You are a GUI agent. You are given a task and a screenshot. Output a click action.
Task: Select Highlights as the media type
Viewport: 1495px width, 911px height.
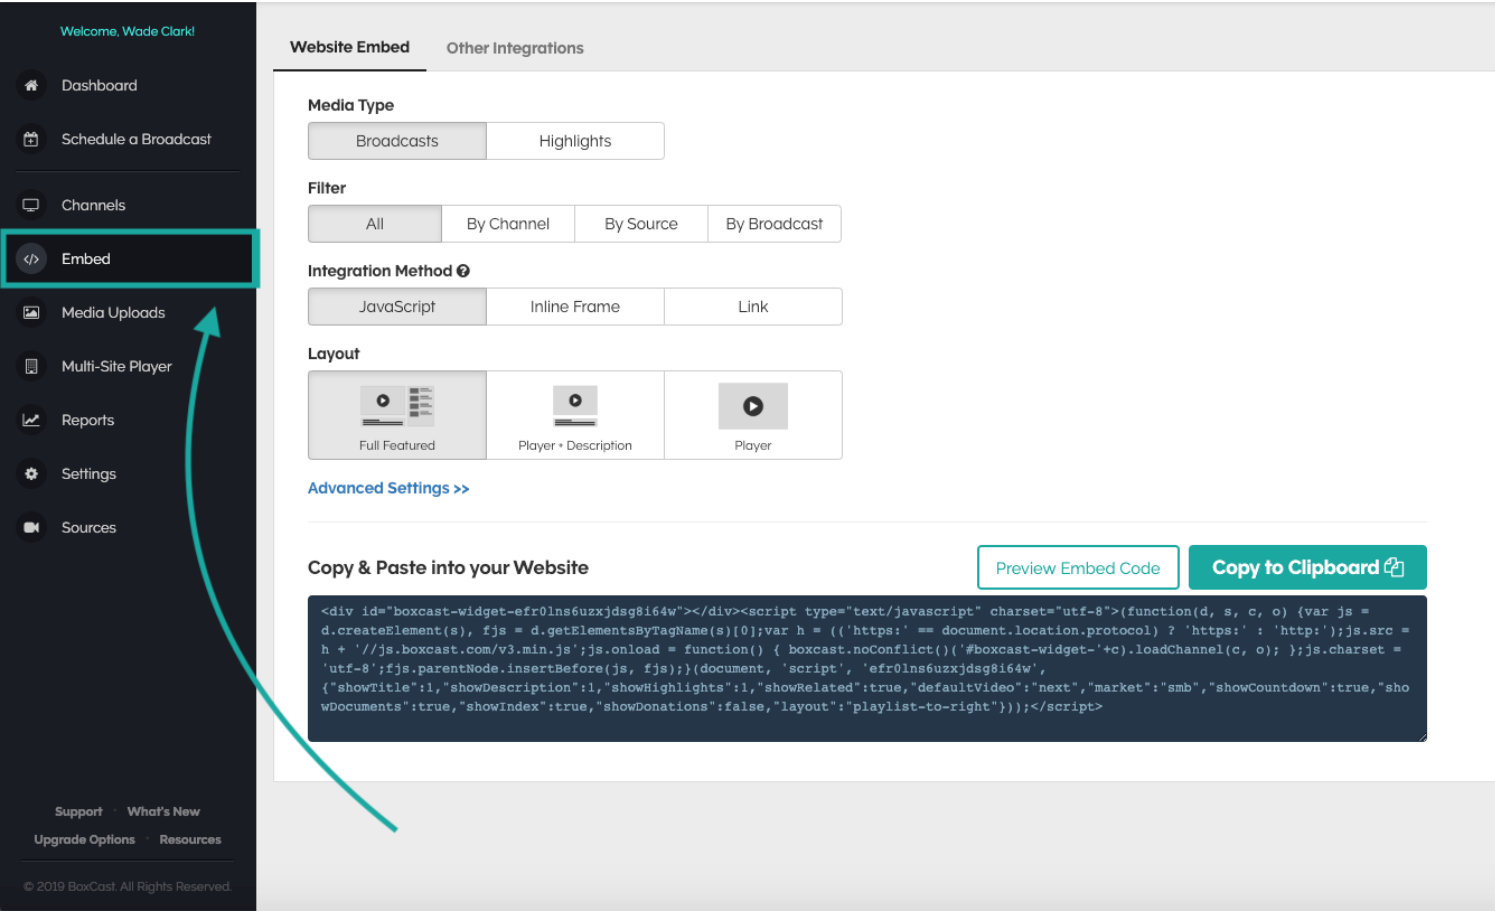(x=575, y=140)
